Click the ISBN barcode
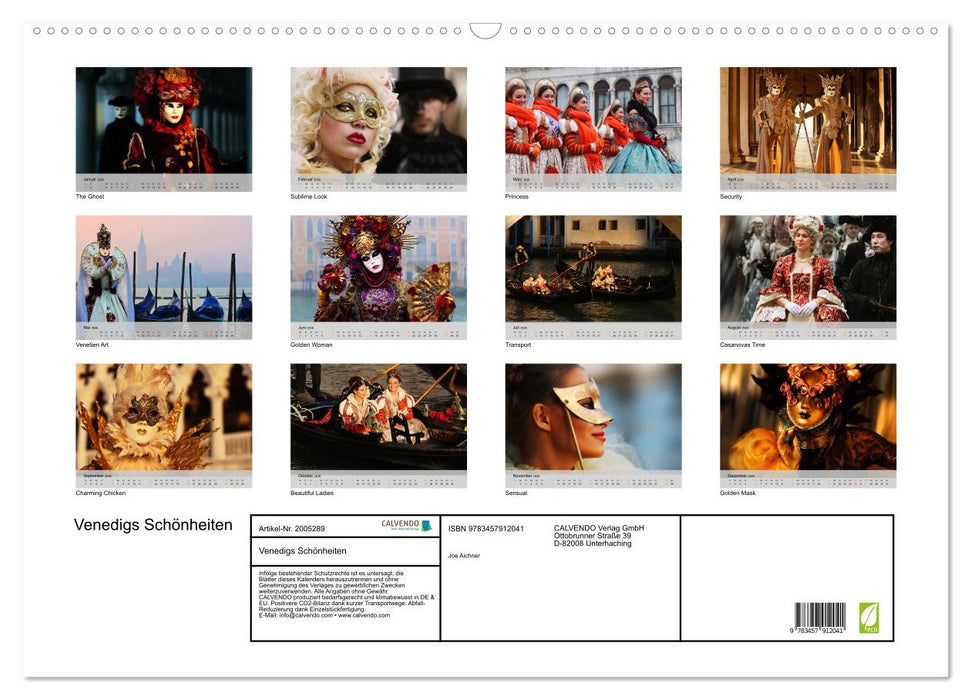Image resolution: width=971 pixels, height=700 pixels. tap(820, 618)
